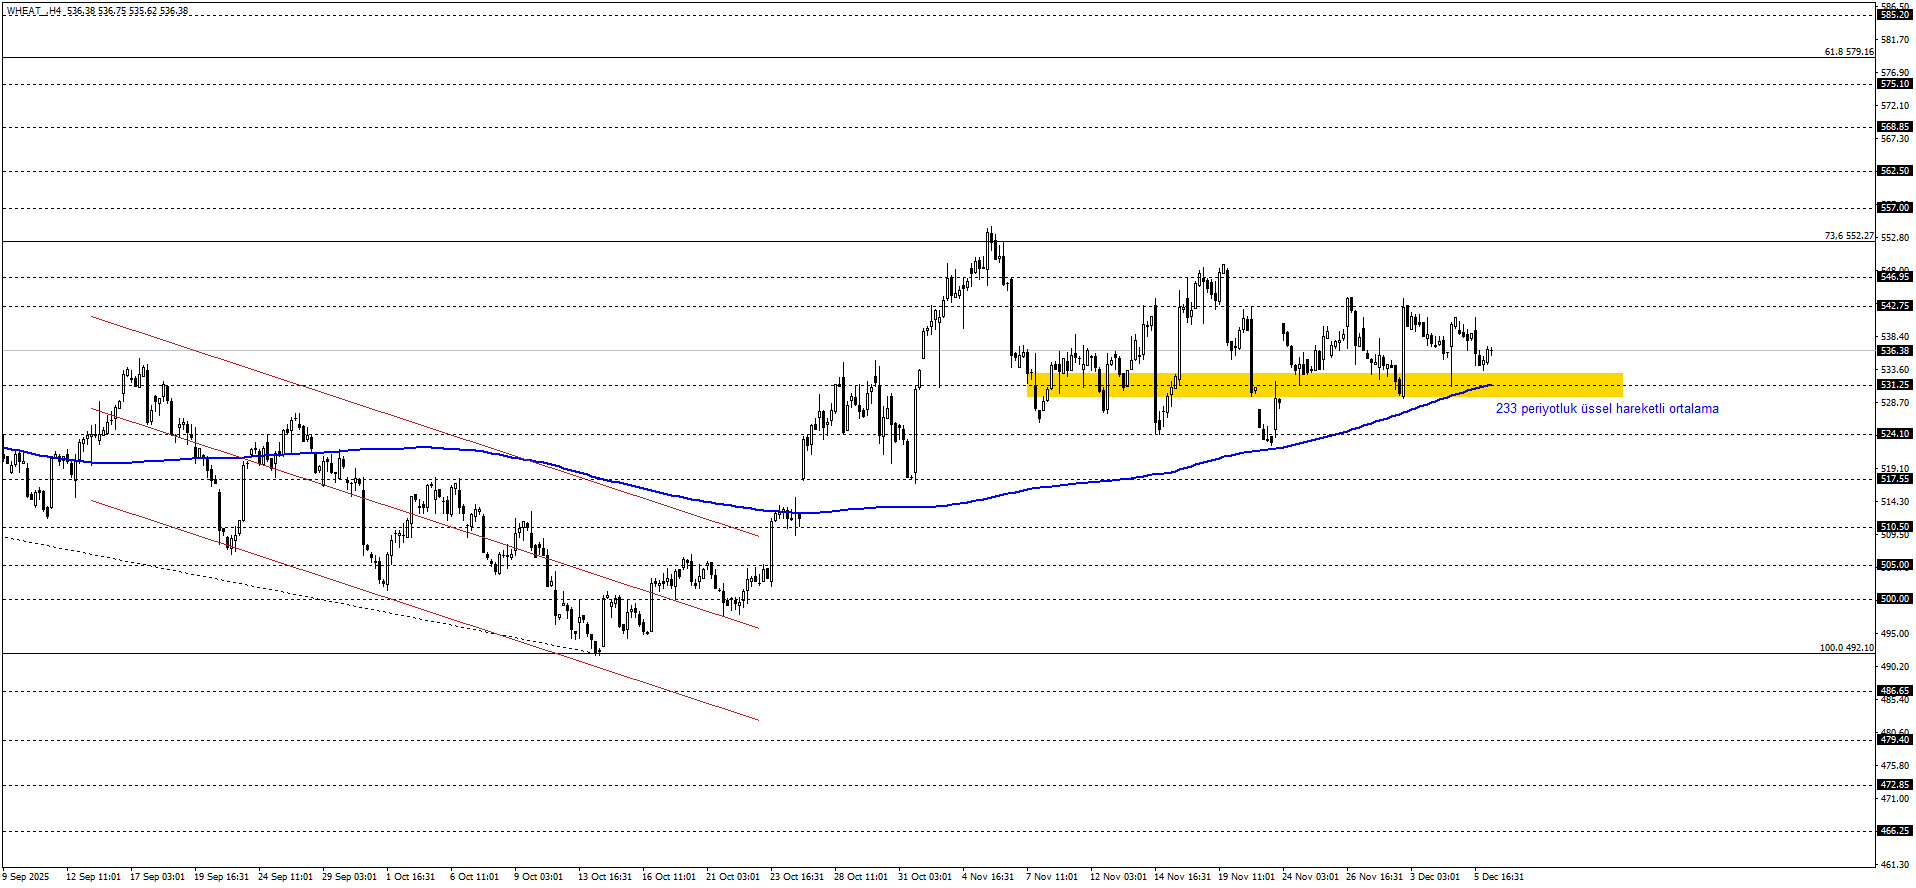1916x888 pixels.
Task: Click the 23 Oct 16:31 time label
Action: click(796, 877)
